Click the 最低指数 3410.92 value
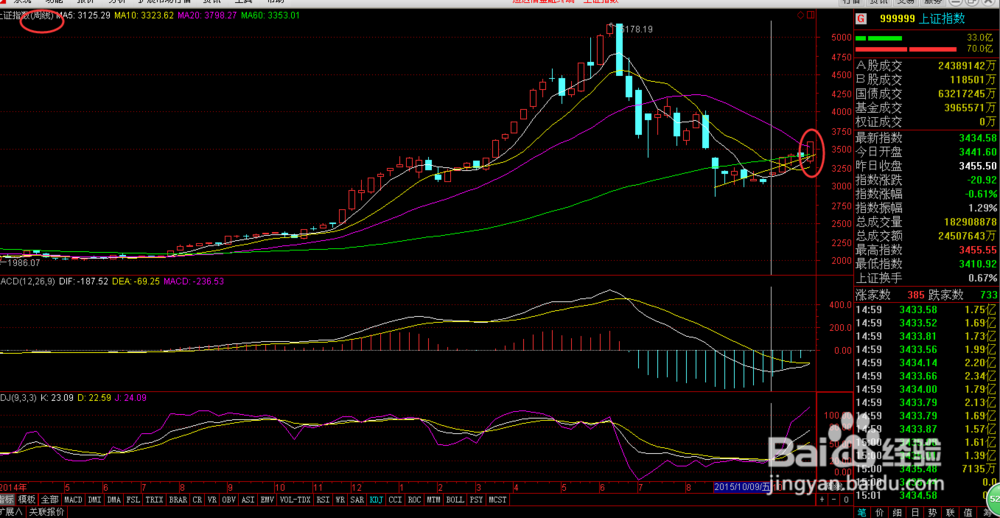This screenshot has height=518, width=1000. [x=976, y=263]
